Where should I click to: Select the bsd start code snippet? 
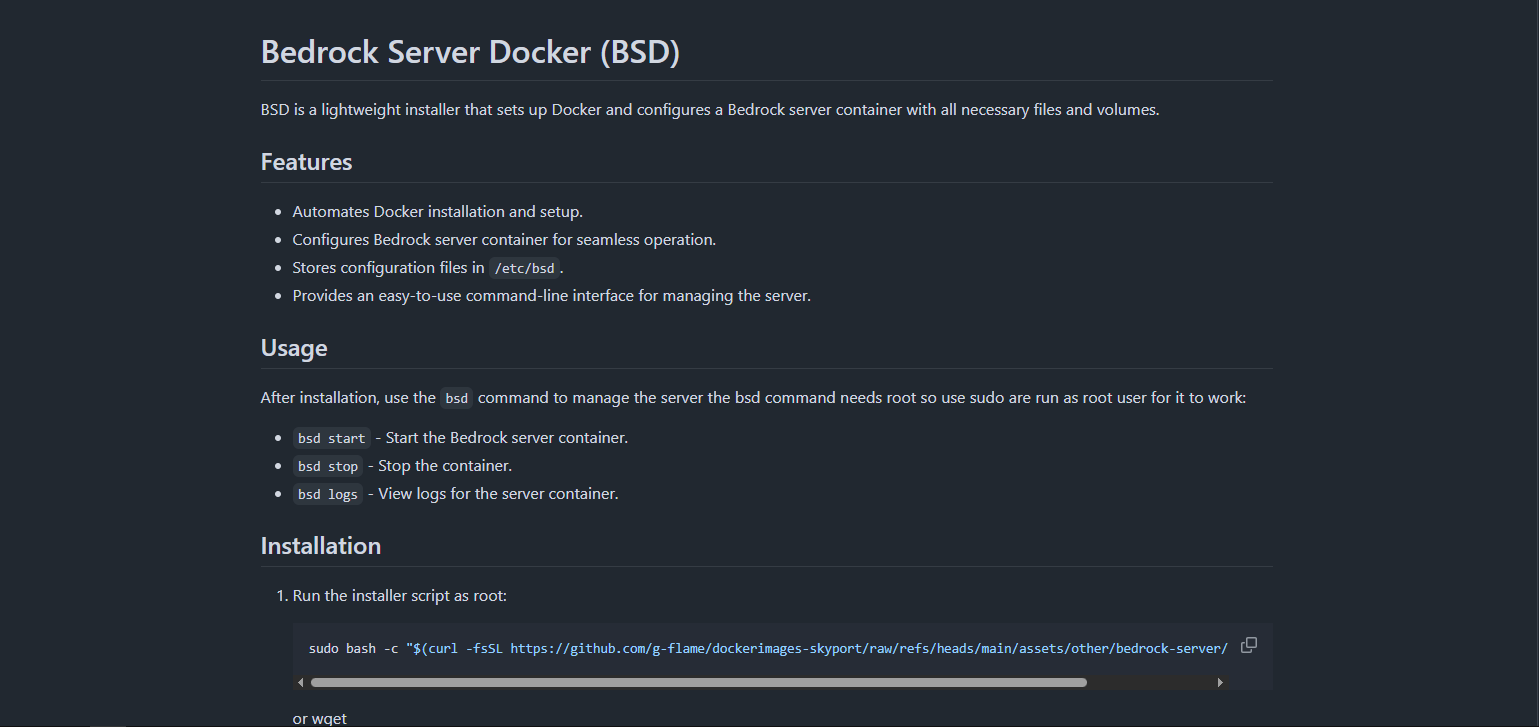(331, 437)
